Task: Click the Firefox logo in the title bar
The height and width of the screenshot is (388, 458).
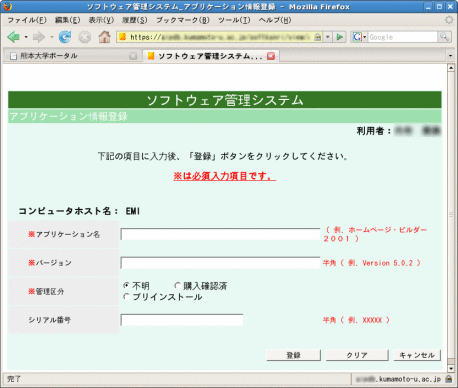Action: click(x=7, y=6)
